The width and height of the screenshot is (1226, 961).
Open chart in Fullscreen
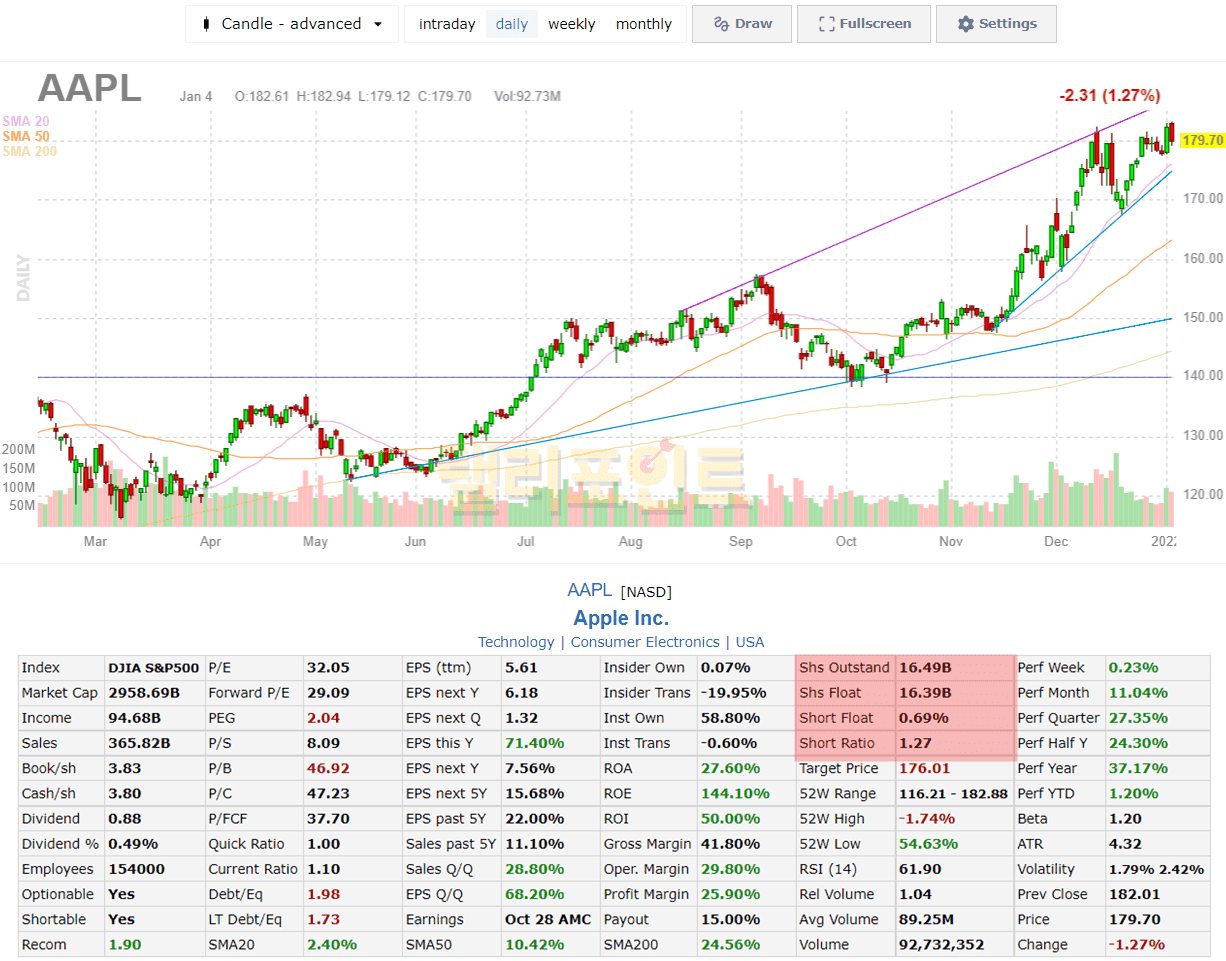862,24
